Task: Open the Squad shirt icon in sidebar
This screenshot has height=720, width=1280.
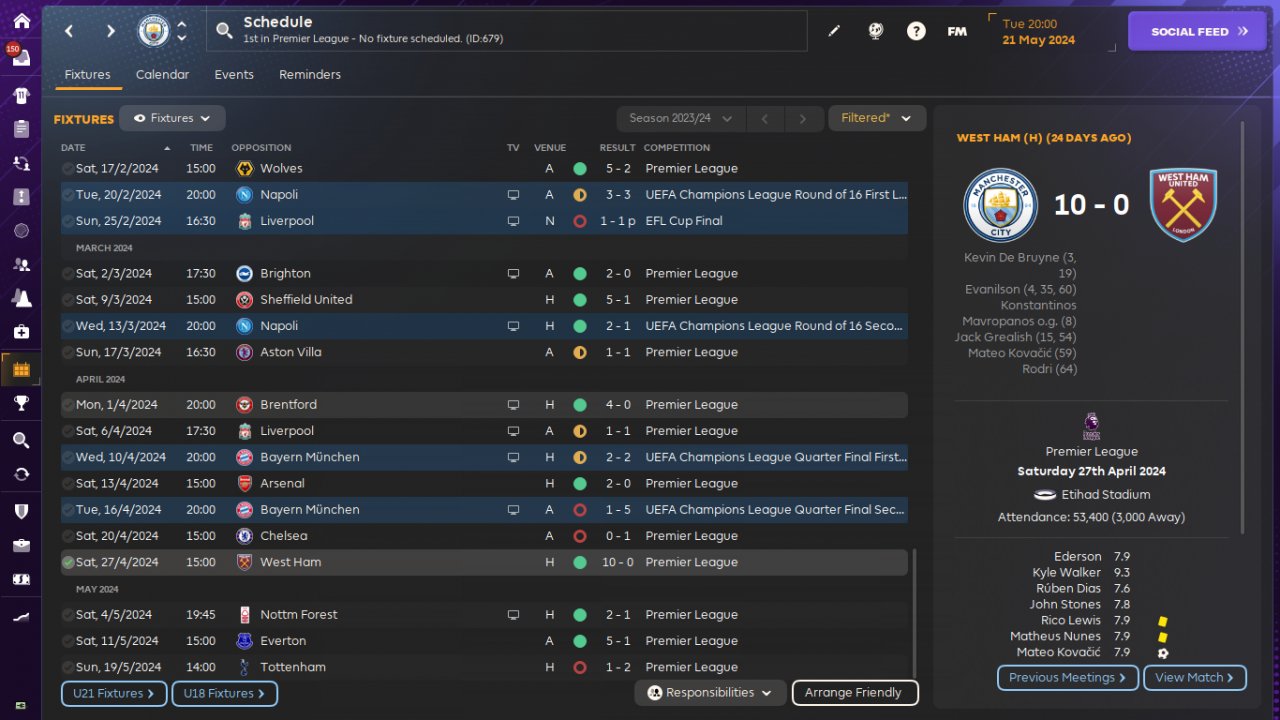Action: (21, 95)
